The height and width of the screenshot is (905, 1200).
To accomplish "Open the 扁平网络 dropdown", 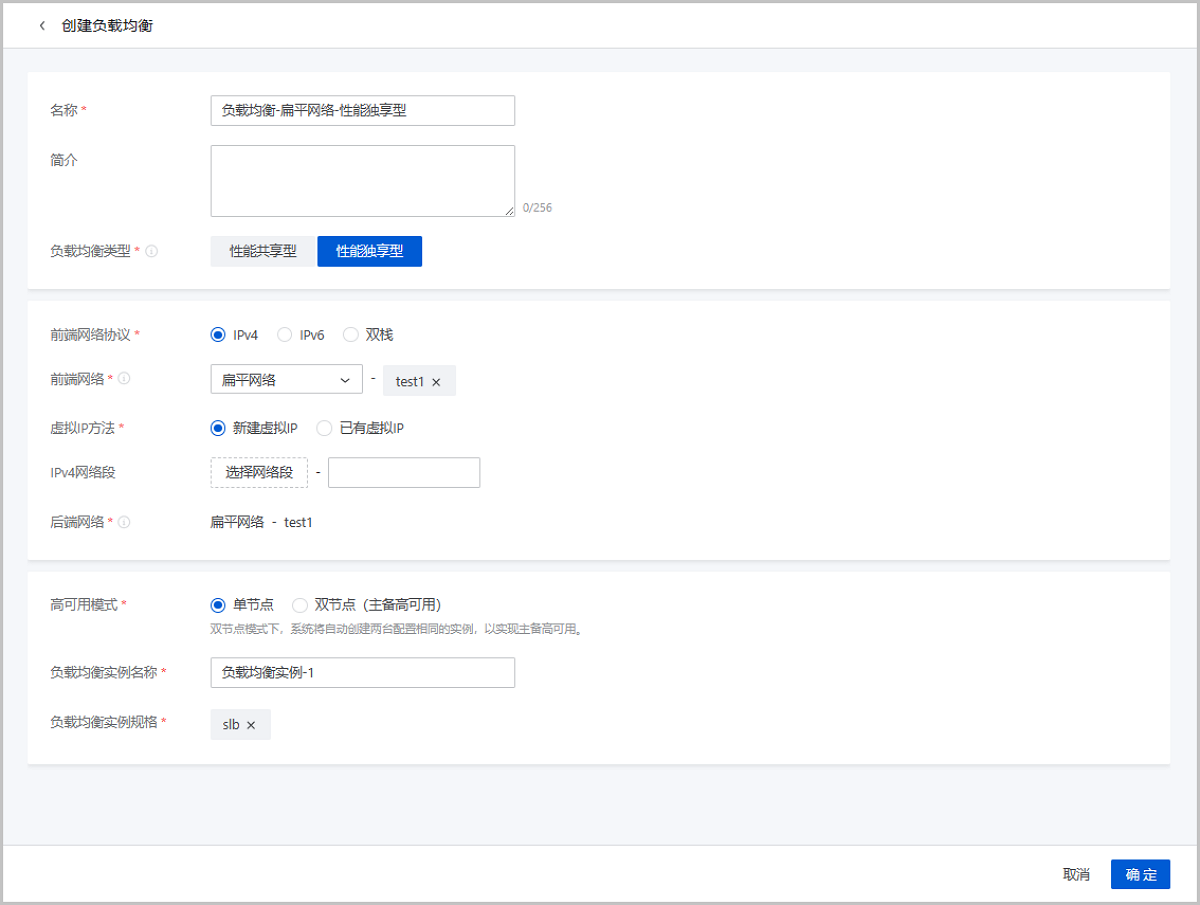I will pos(286,380).
